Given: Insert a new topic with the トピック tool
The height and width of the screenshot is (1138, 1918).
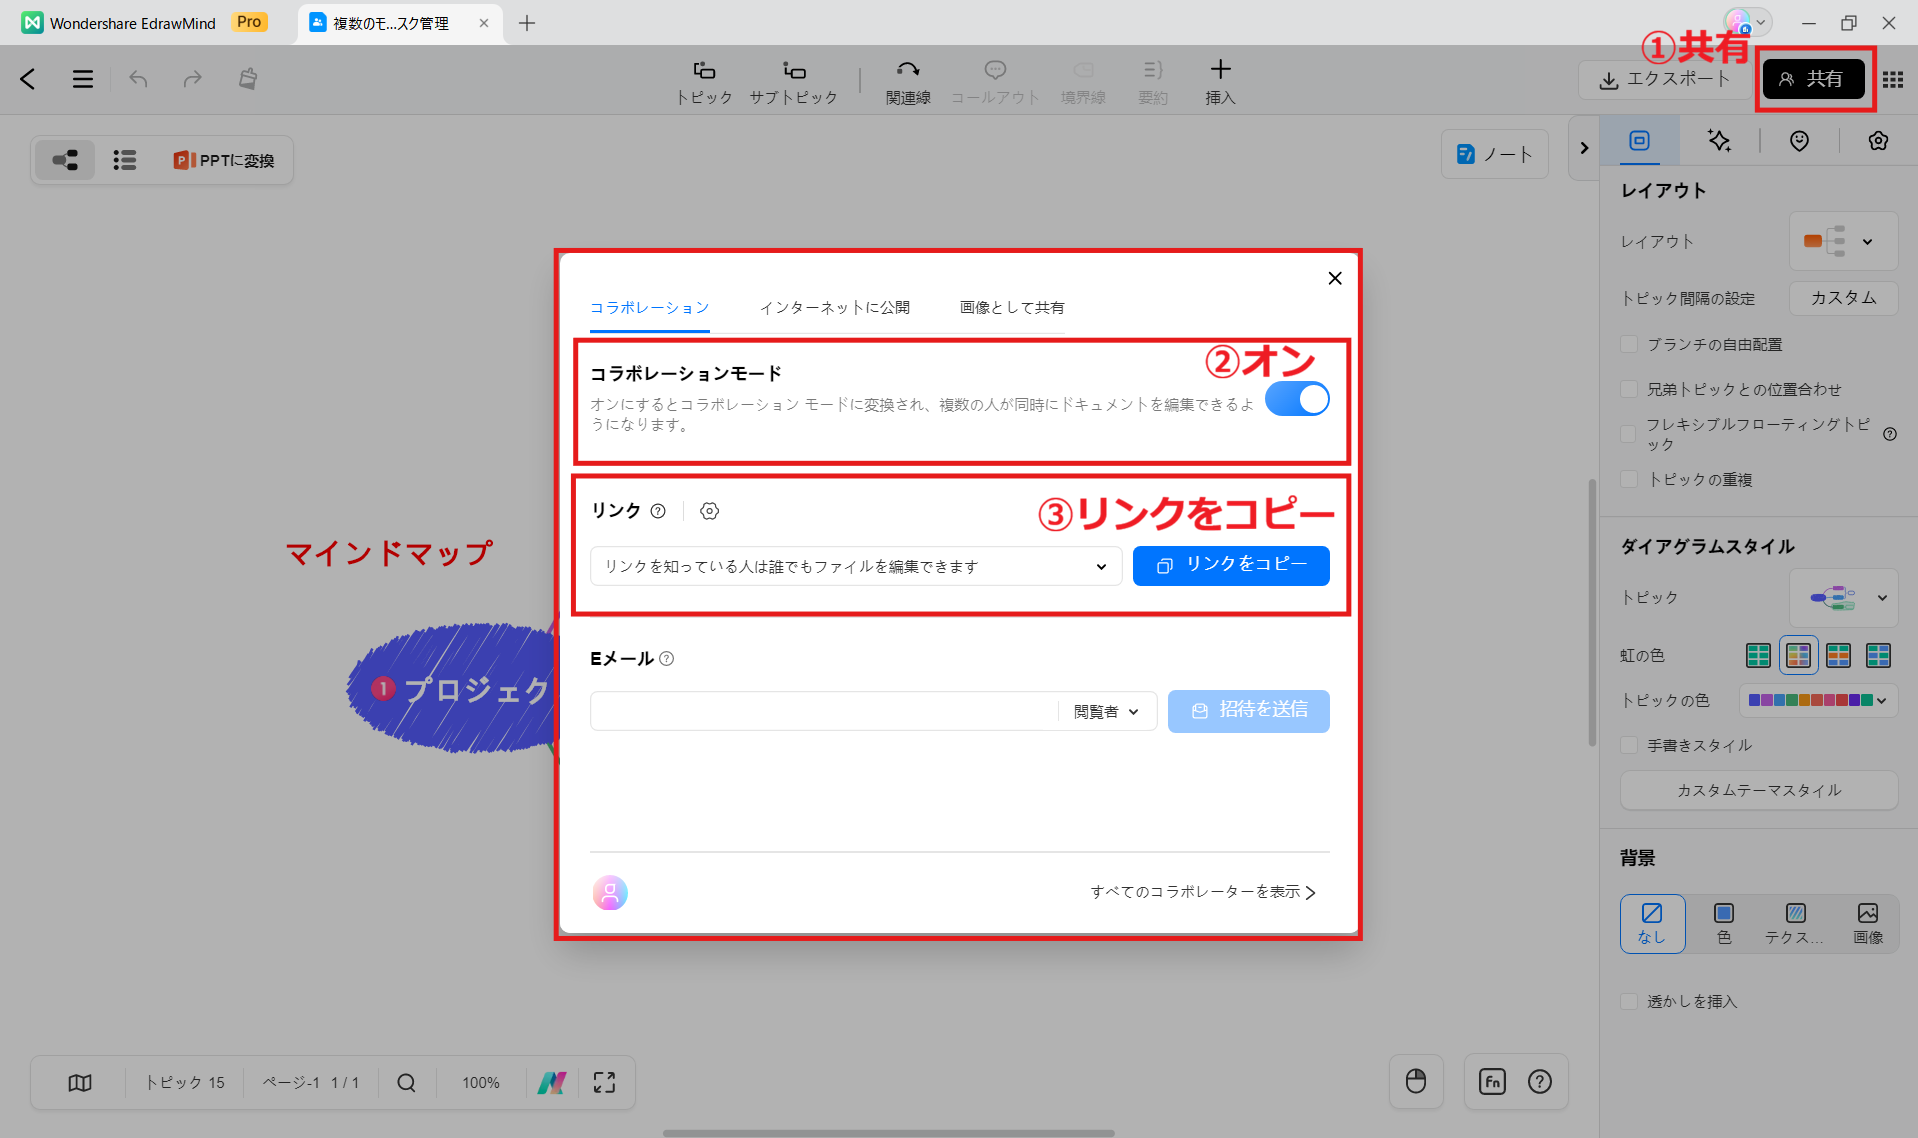Looking at the screenshot, I should coord(704,80).
